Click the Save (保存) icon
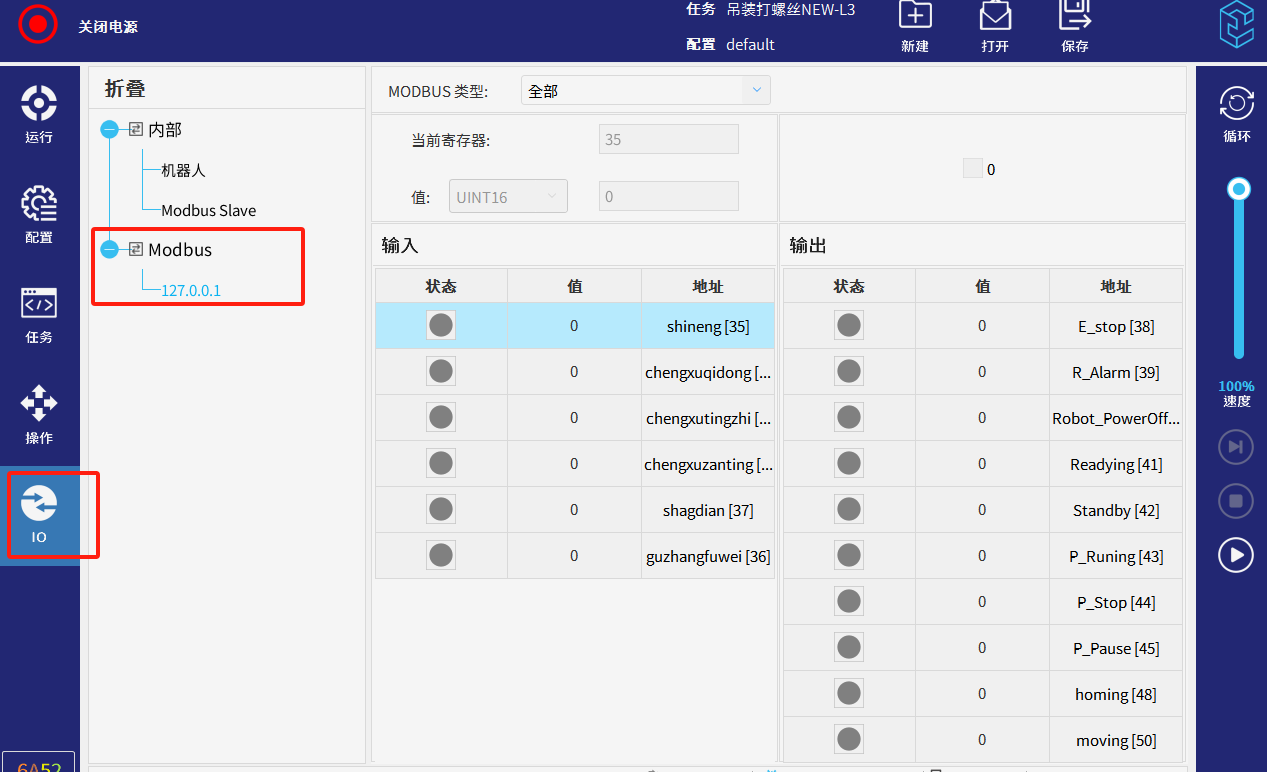This screenshot has height=772, width=1267. click(1074, 16)
